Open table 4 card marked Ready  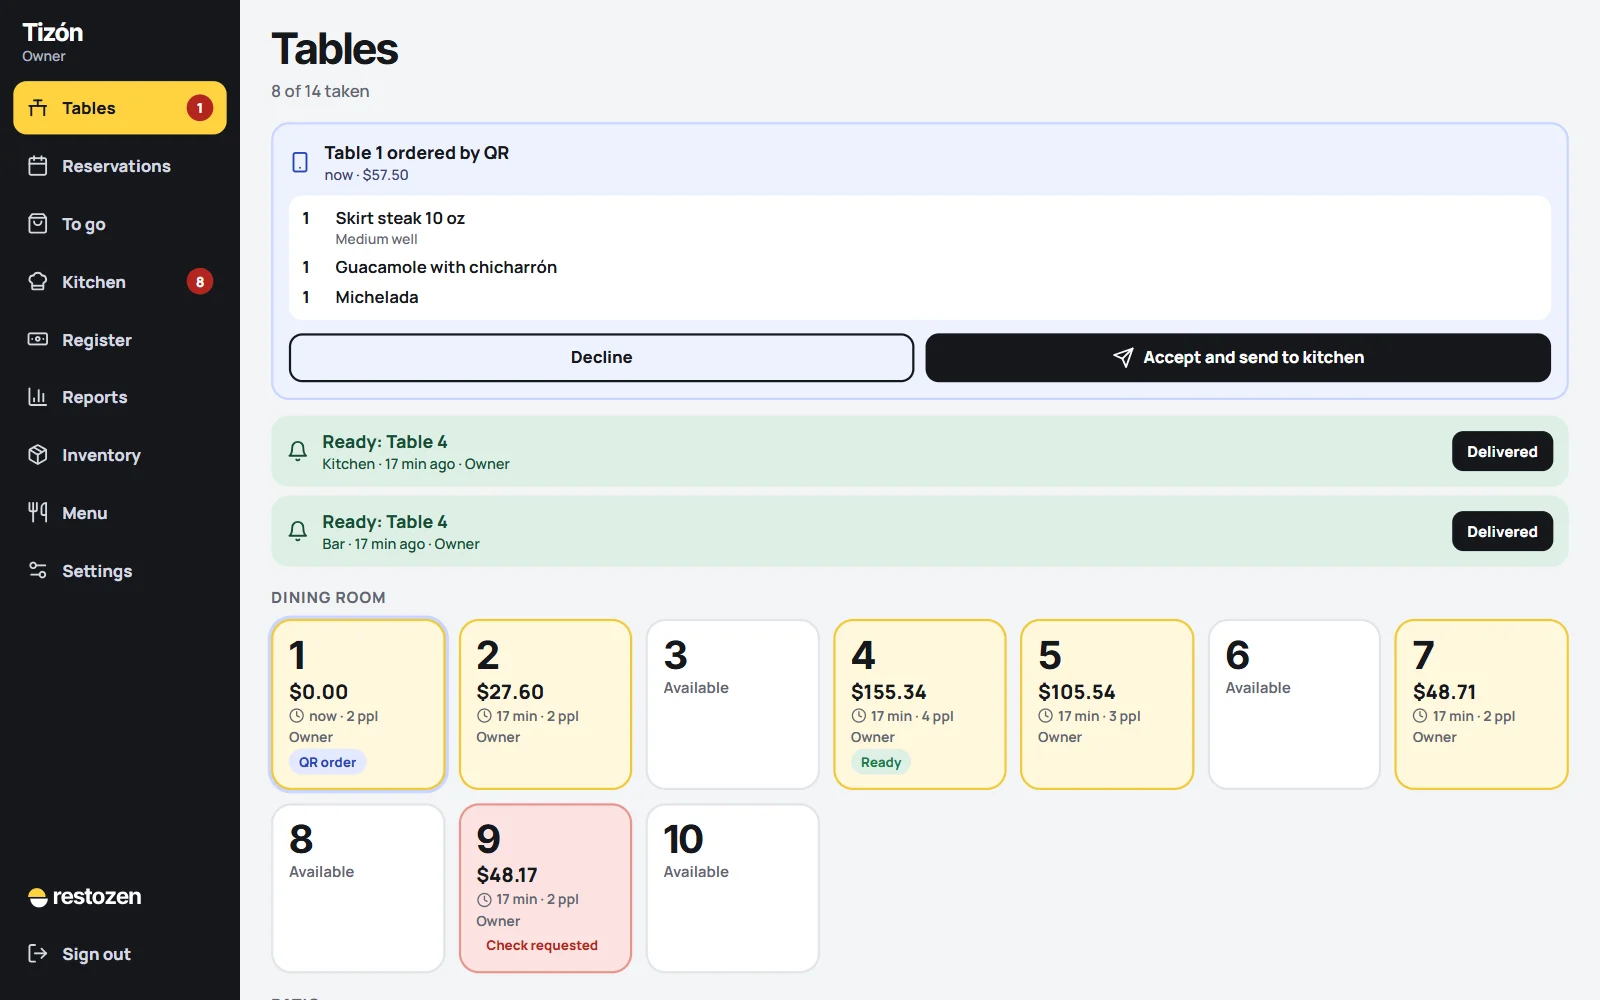click(920, 704)
